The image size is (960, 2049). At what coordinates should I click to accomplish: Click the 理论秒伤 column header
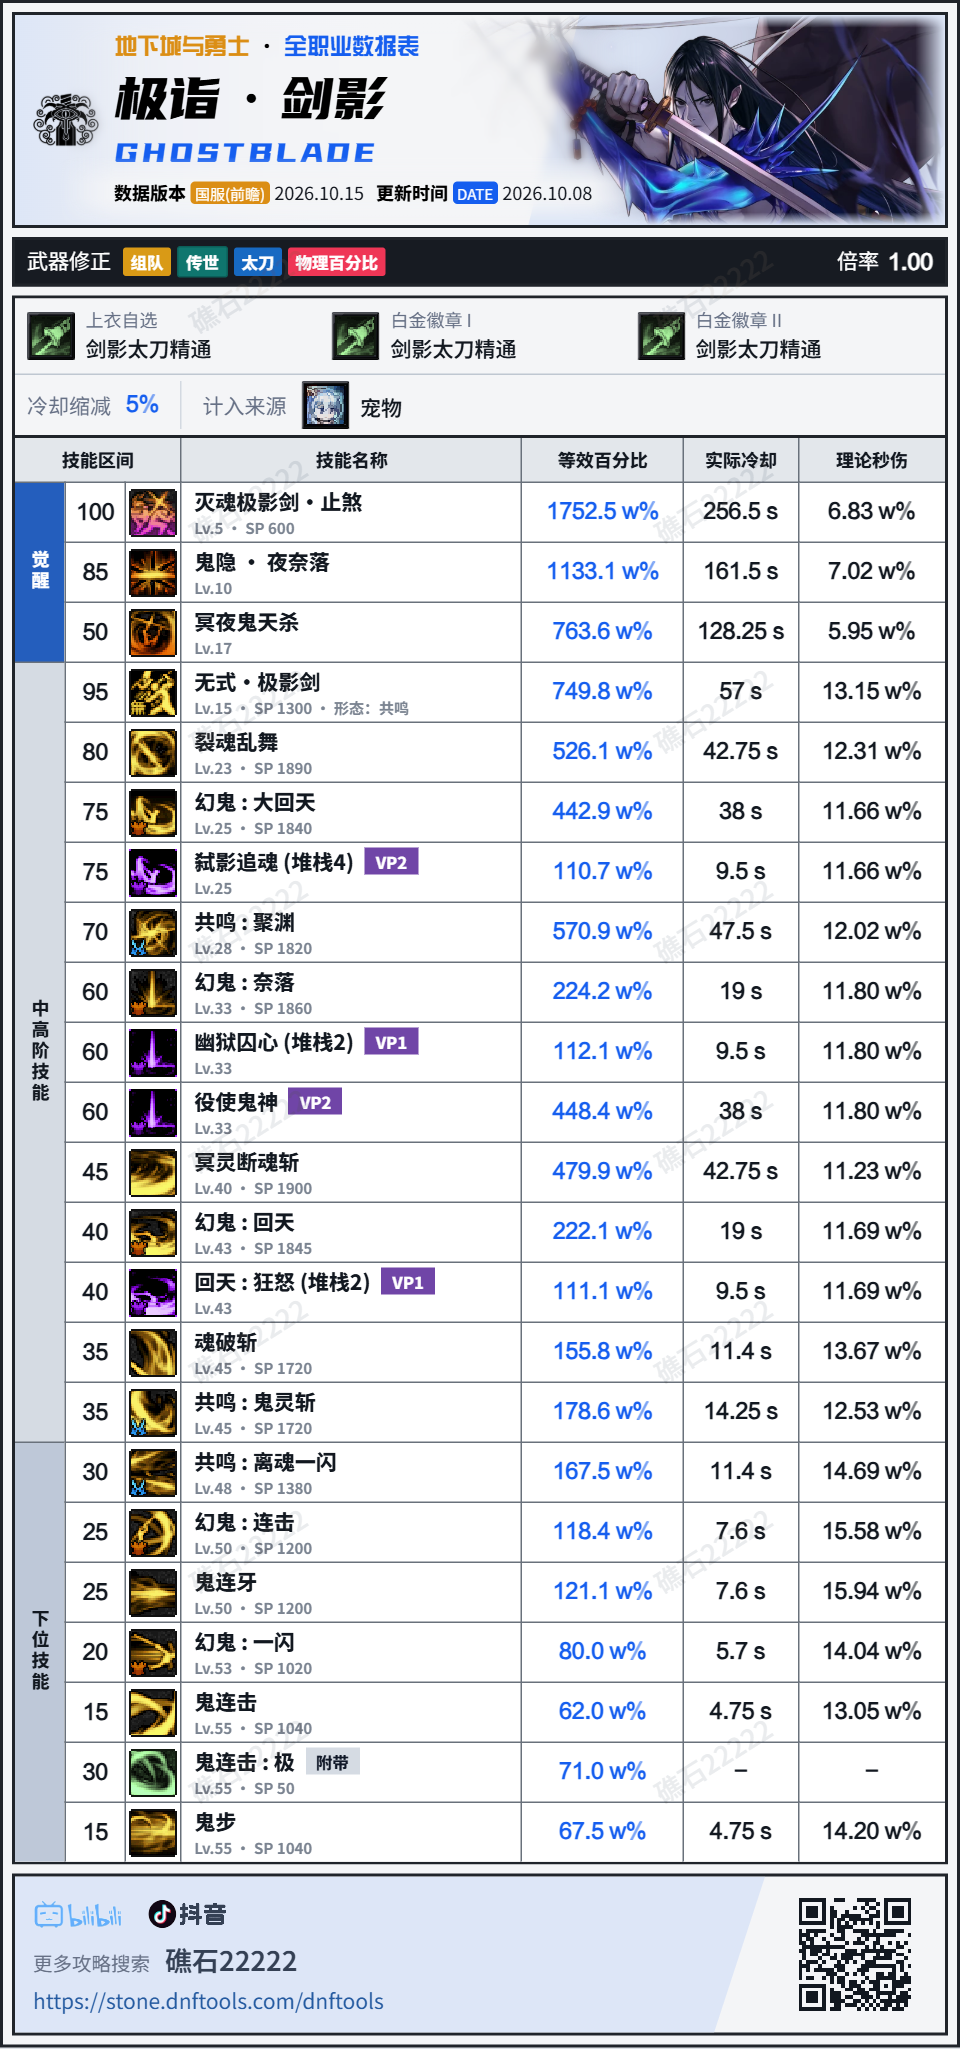(872, 460)
